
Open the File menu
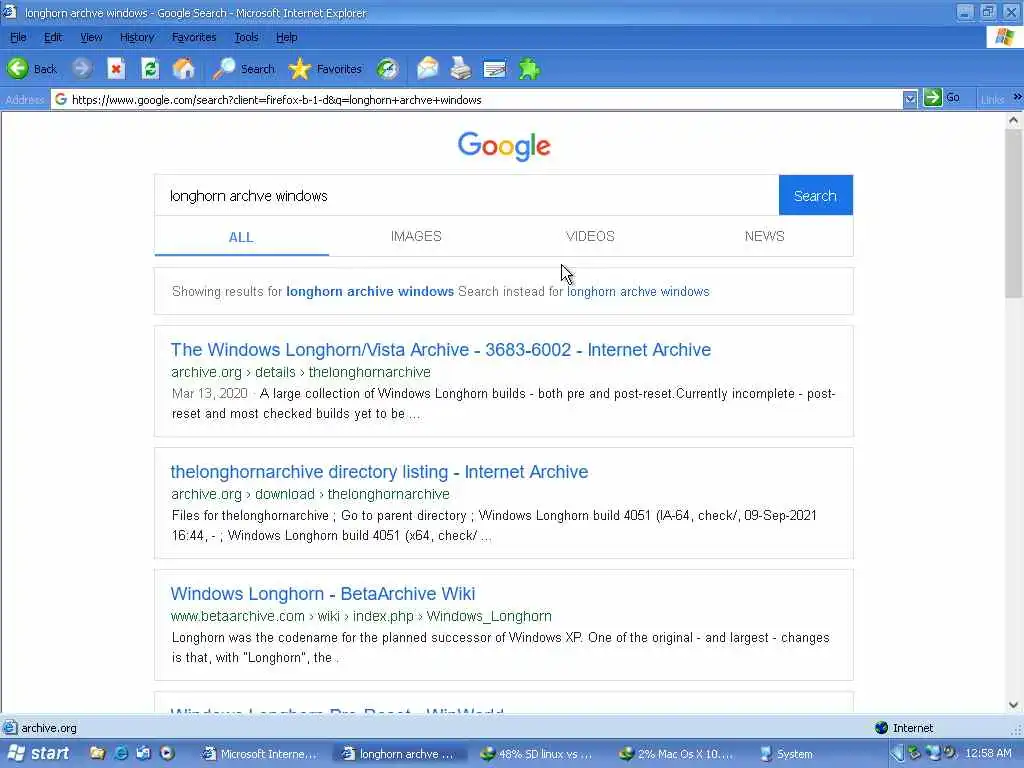18,37
